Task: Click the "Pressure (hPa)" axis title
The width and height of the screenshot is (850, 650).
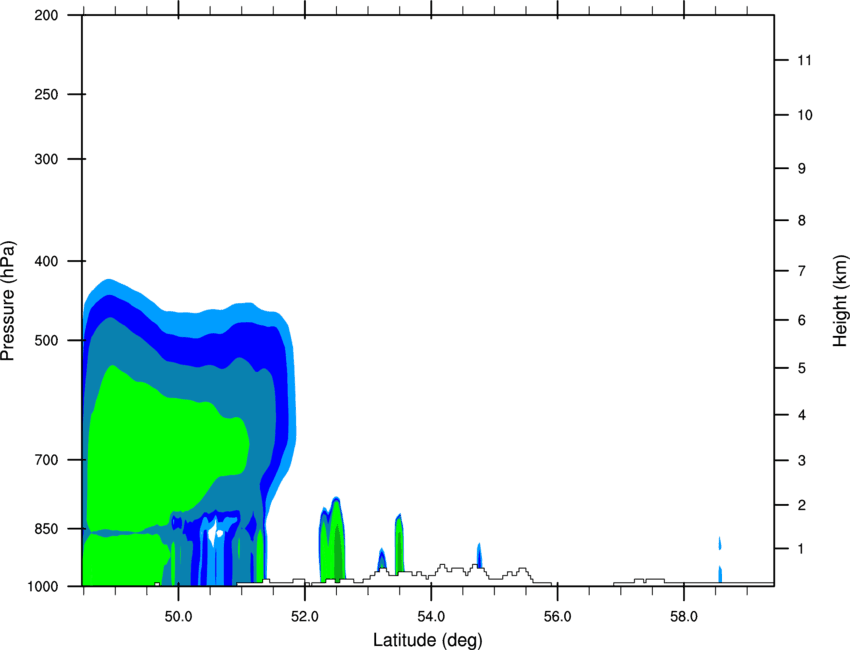Action: tap(8, 301)
